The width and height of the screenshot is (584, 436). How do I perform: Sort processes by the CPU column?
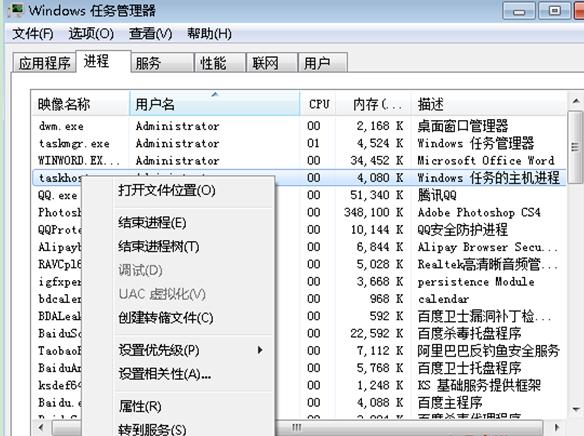318,104
